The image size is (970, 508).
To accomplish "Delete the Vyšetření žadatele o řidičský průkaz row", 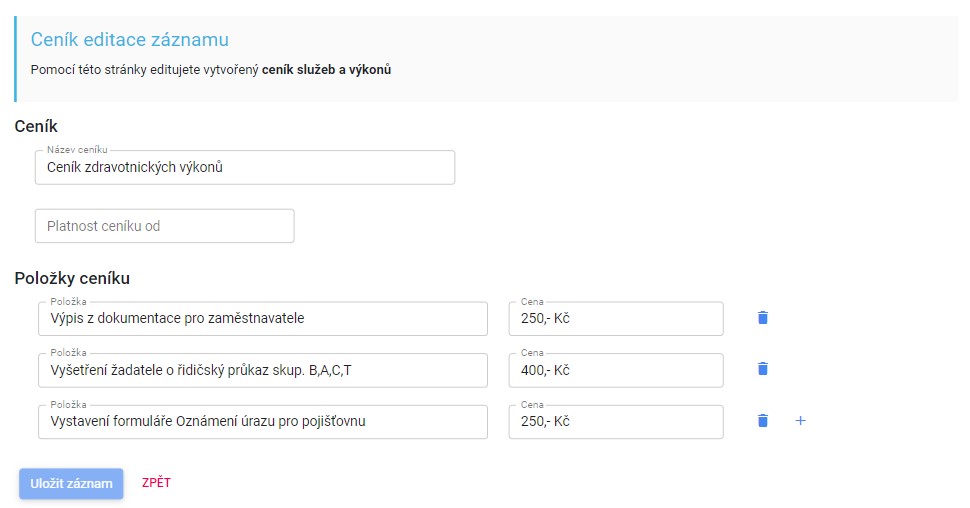I will pyautogui.click(x=763, y=369).
